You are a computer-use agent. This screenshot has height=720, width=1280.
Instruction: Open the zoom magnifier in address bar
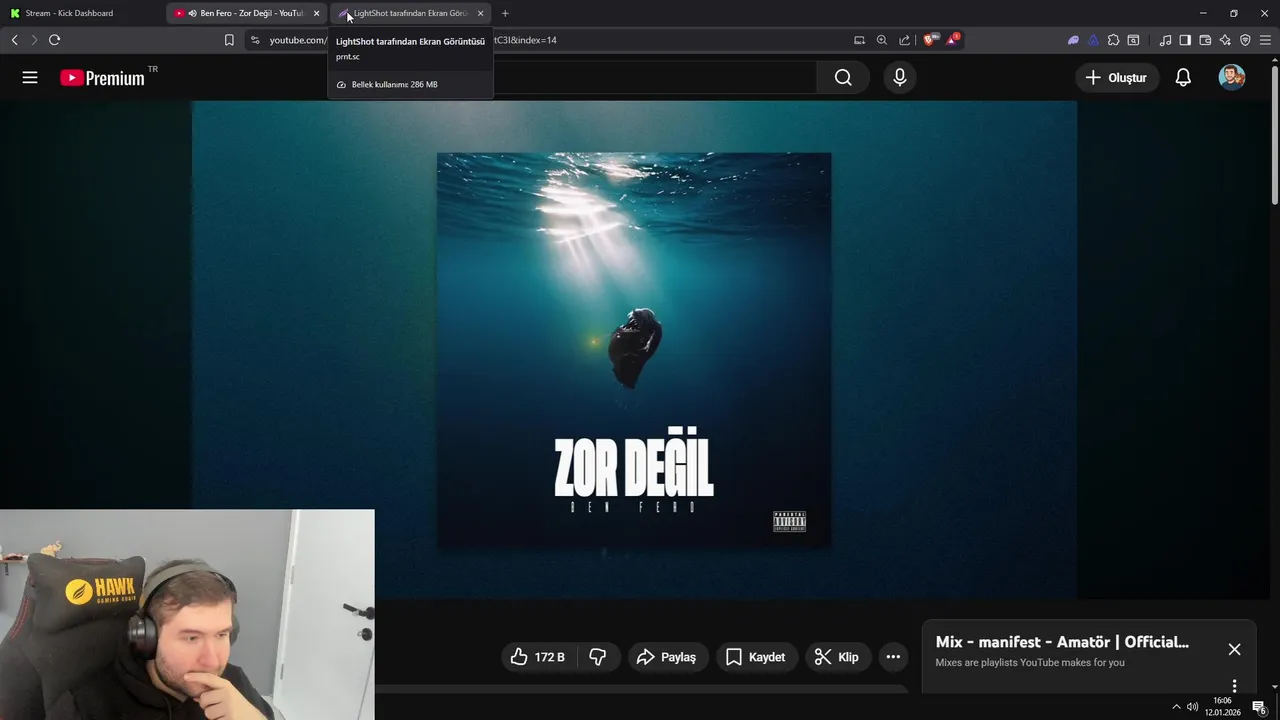tap(882, 40)
